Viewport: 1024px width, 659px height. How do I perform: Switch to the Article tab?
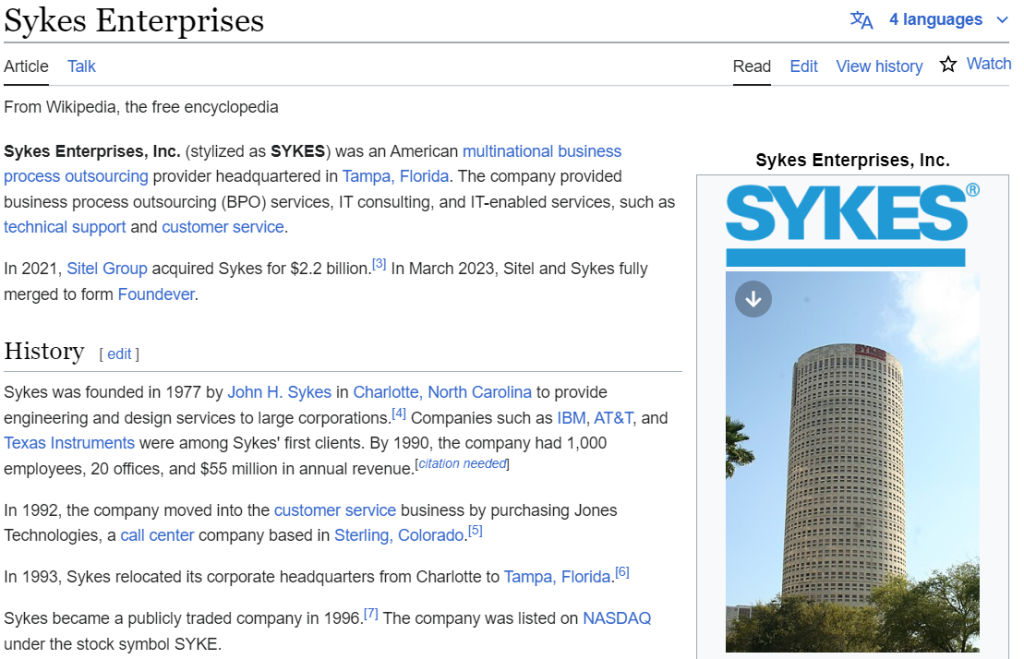(x=26, y=67)
